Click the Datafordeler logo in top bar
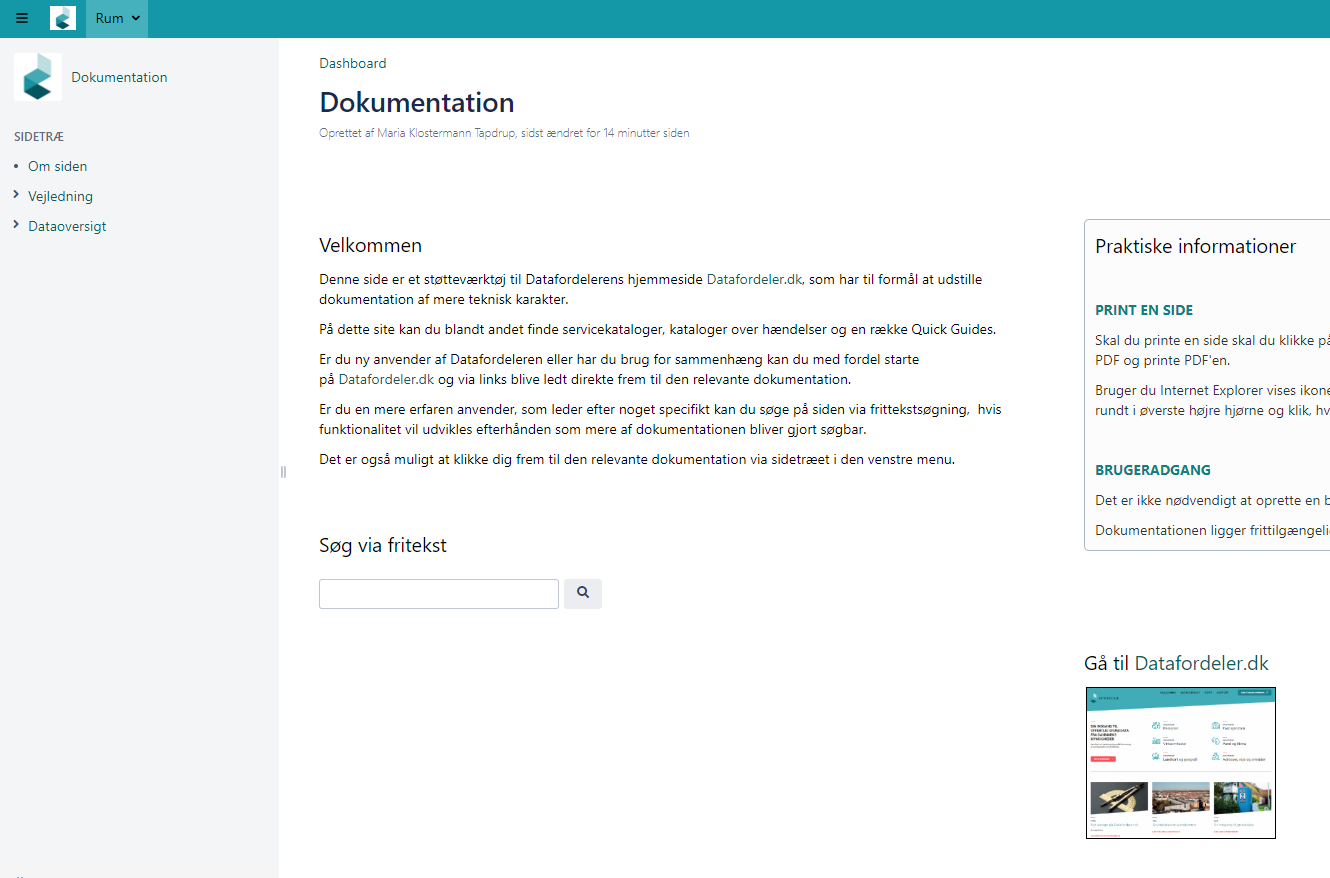1330x878 pixels. tap(63, 18)
